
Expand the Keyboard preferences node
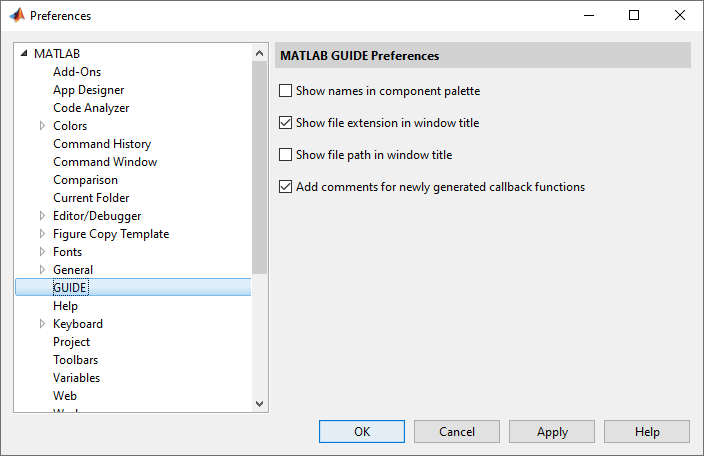point(42,324)
